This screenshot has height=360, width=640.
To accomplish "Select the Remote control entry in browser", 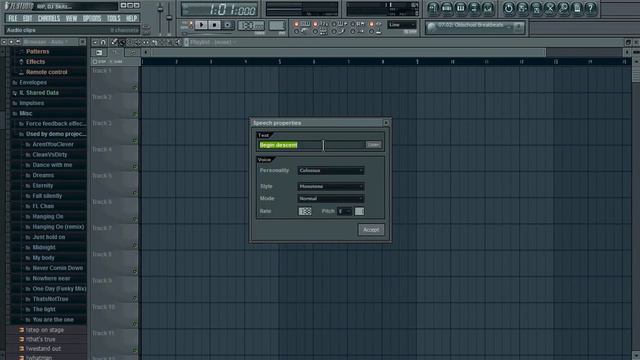I will coord(47,72).
